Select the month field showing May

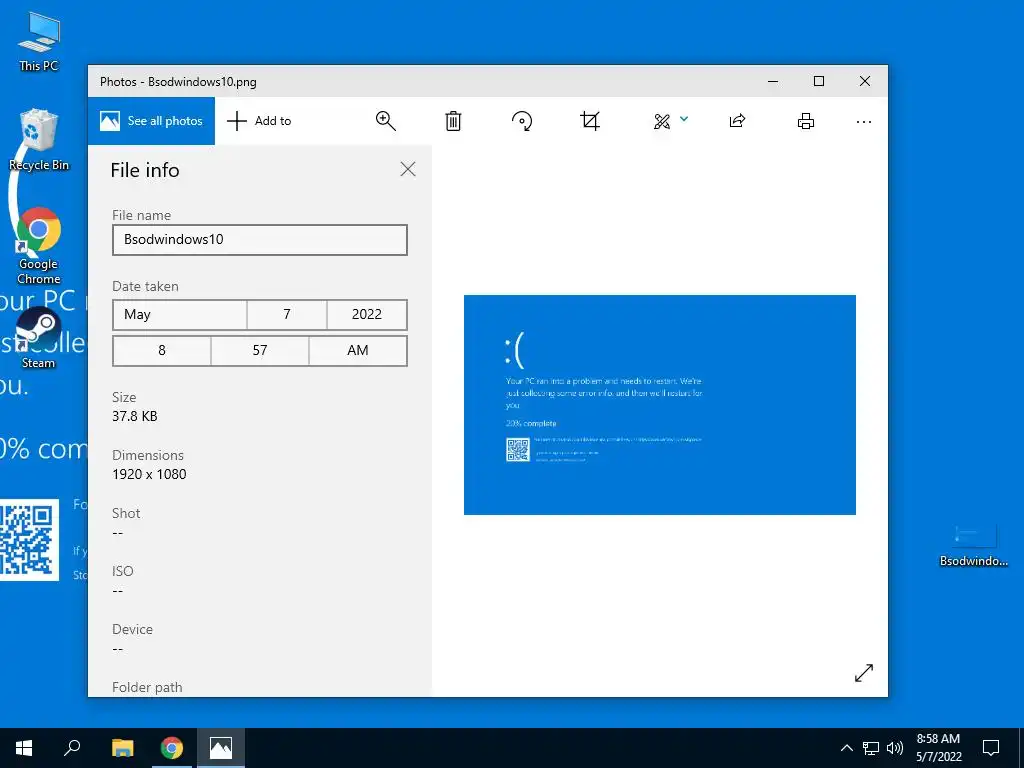pos(180,315)
